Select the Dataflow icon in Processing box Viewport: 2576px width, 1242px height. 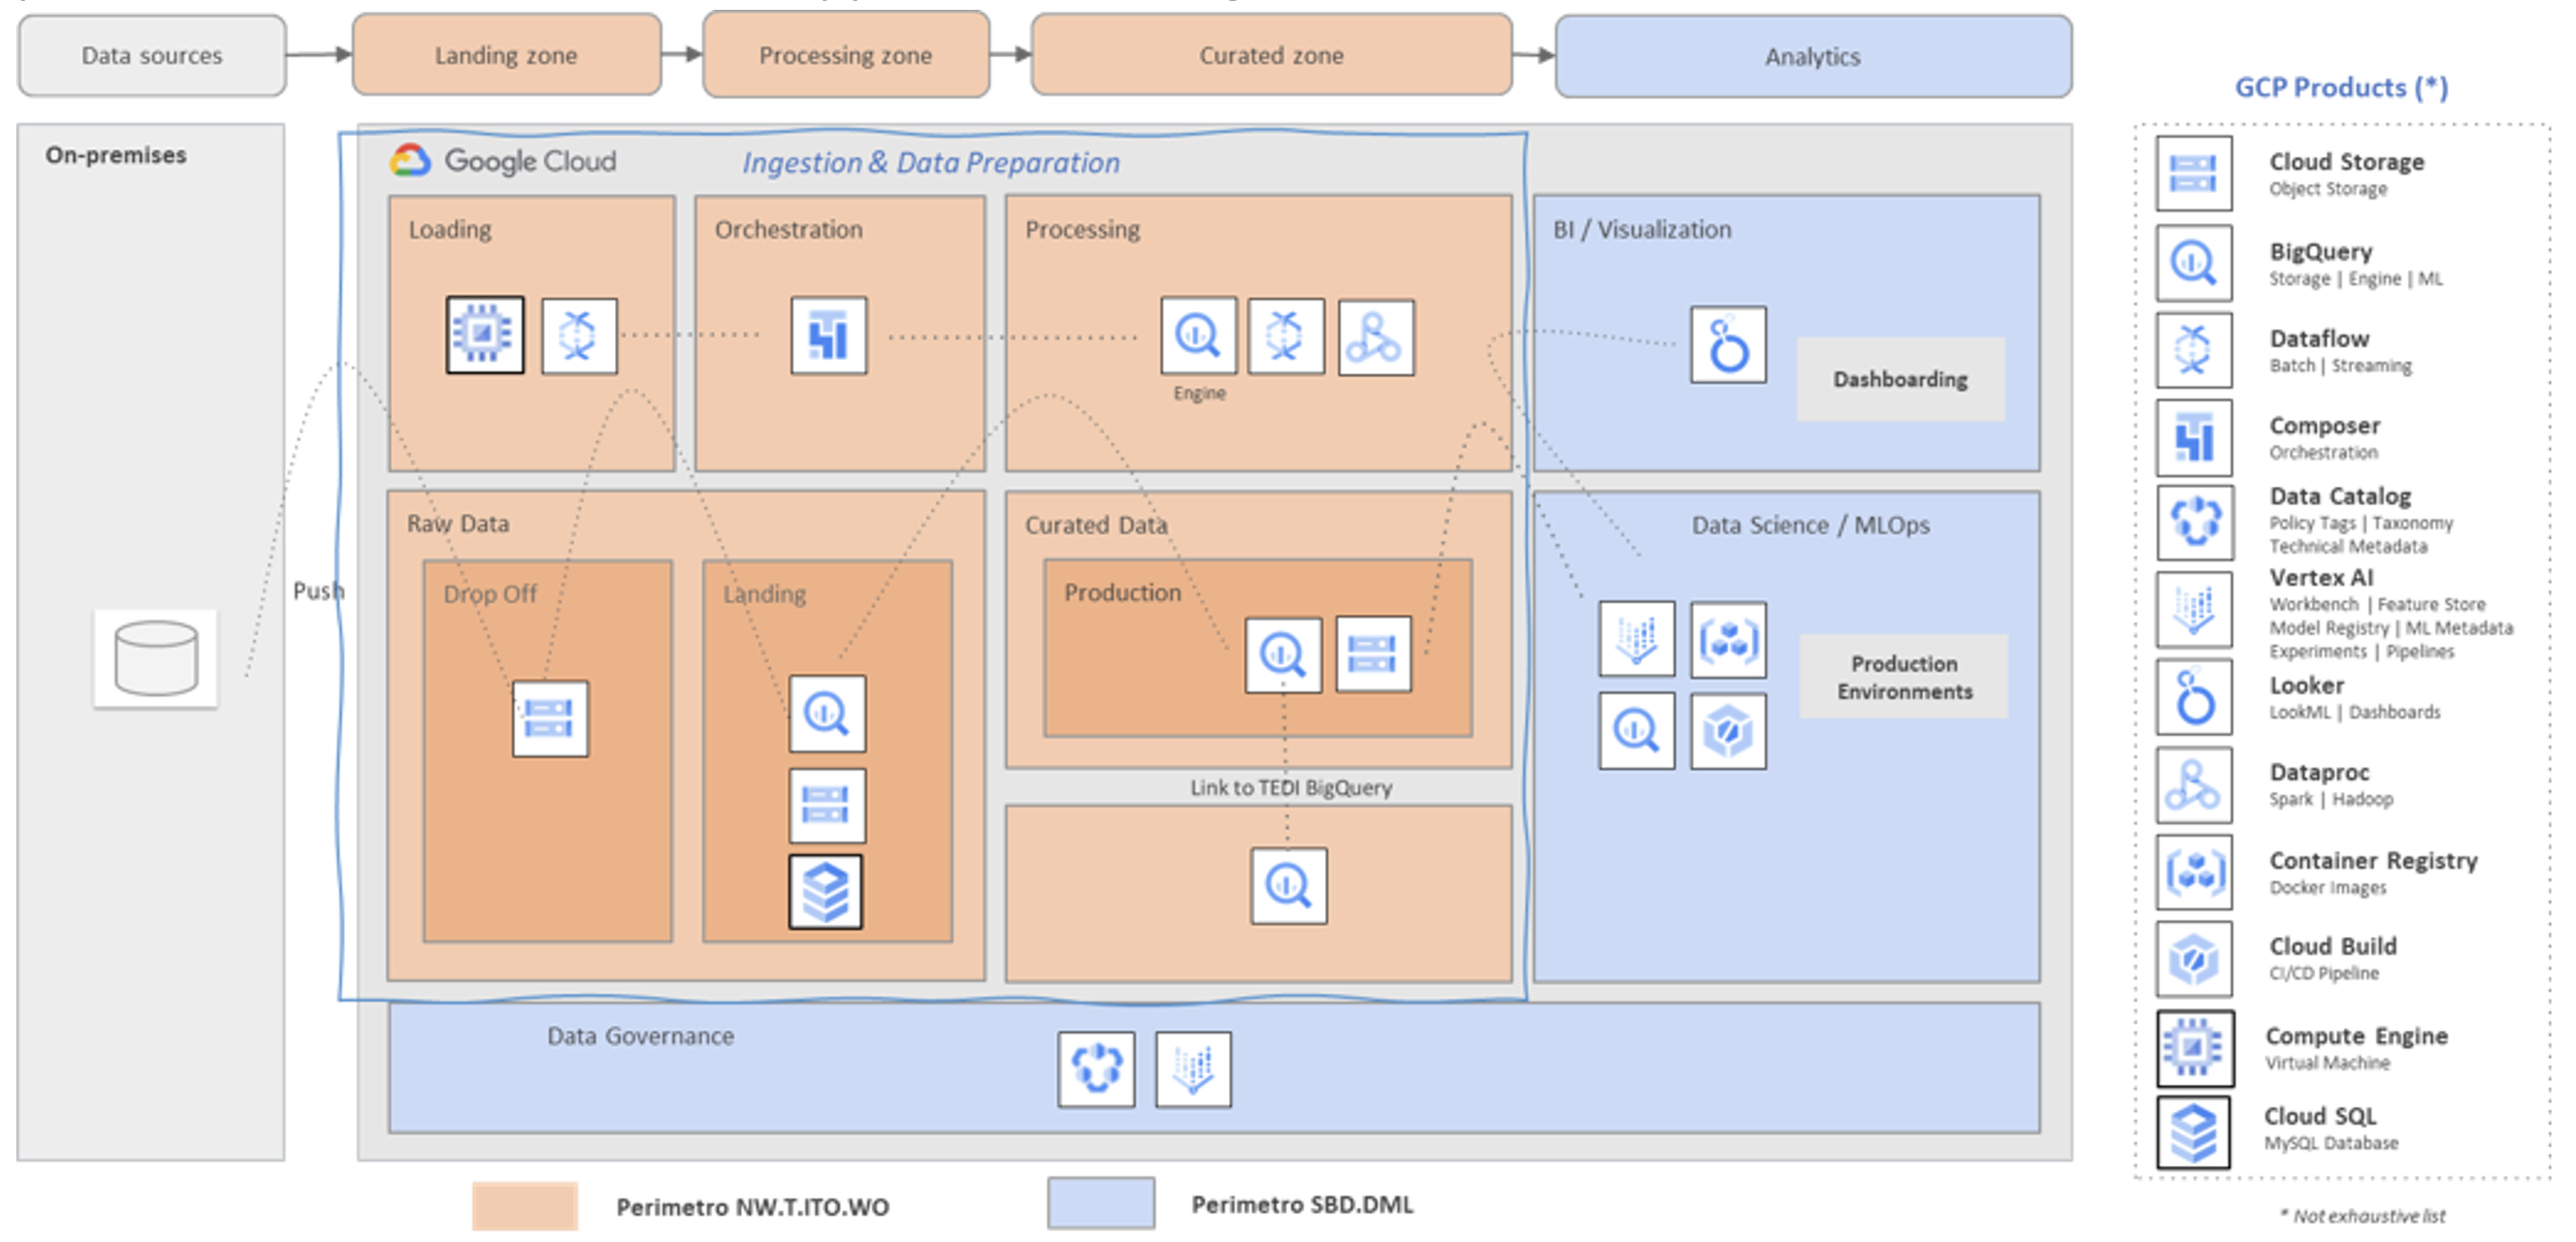coord(1286,336)
